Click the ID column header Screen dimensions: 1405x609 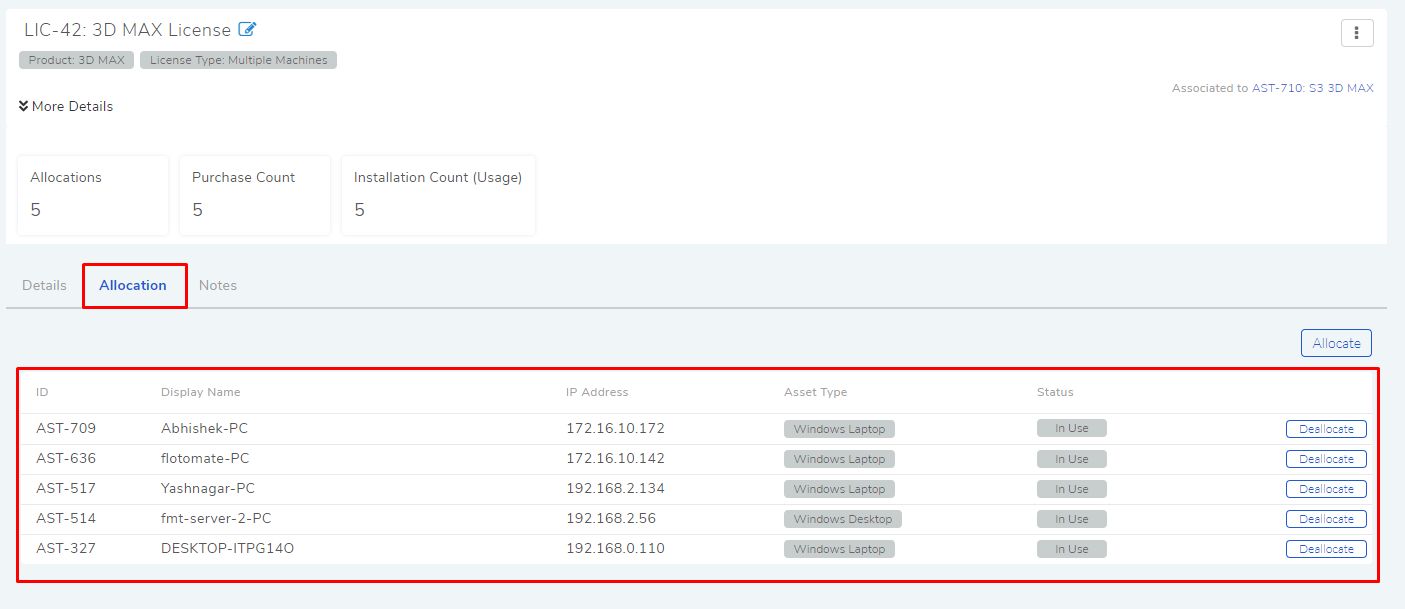[42, 392]
